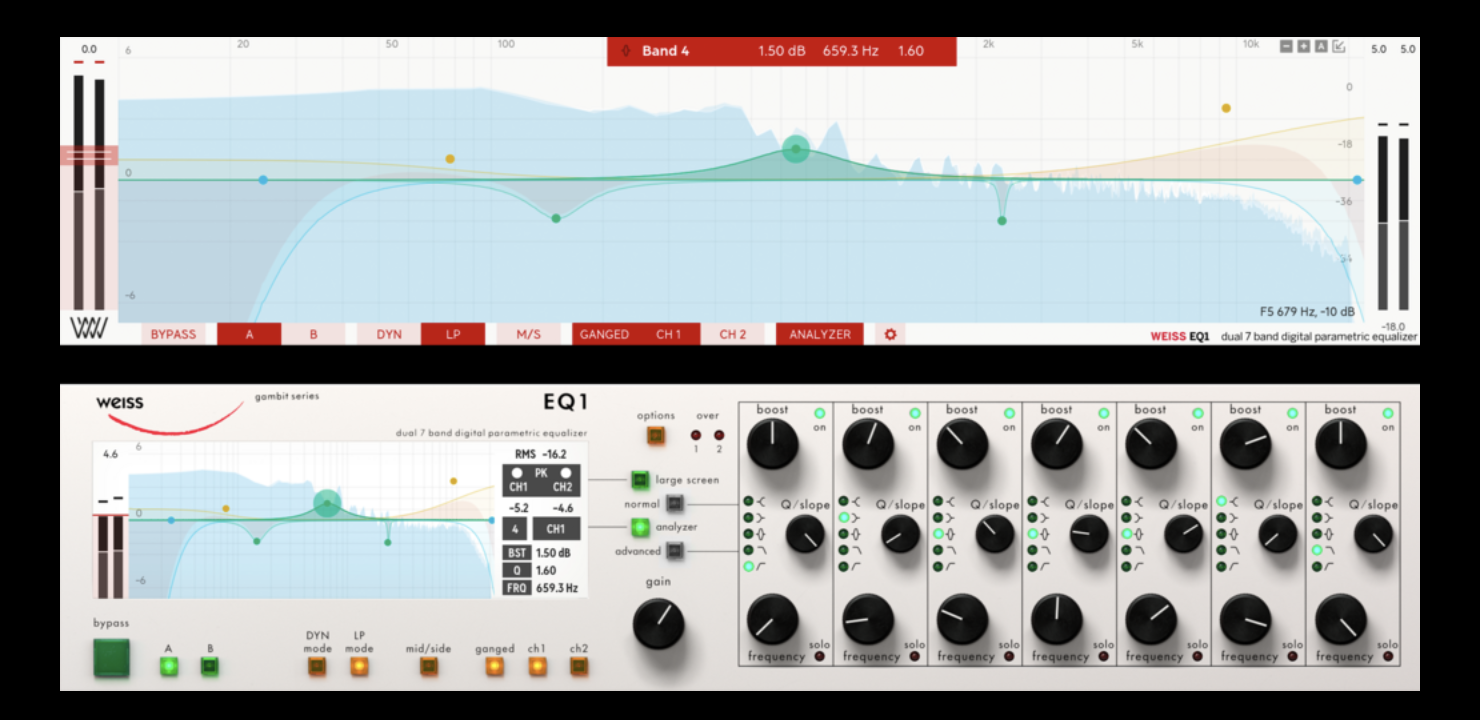Select band 6 peaking bell filter type
The width and height of the screenshot is (1480, 720).
click(1221, 534)
